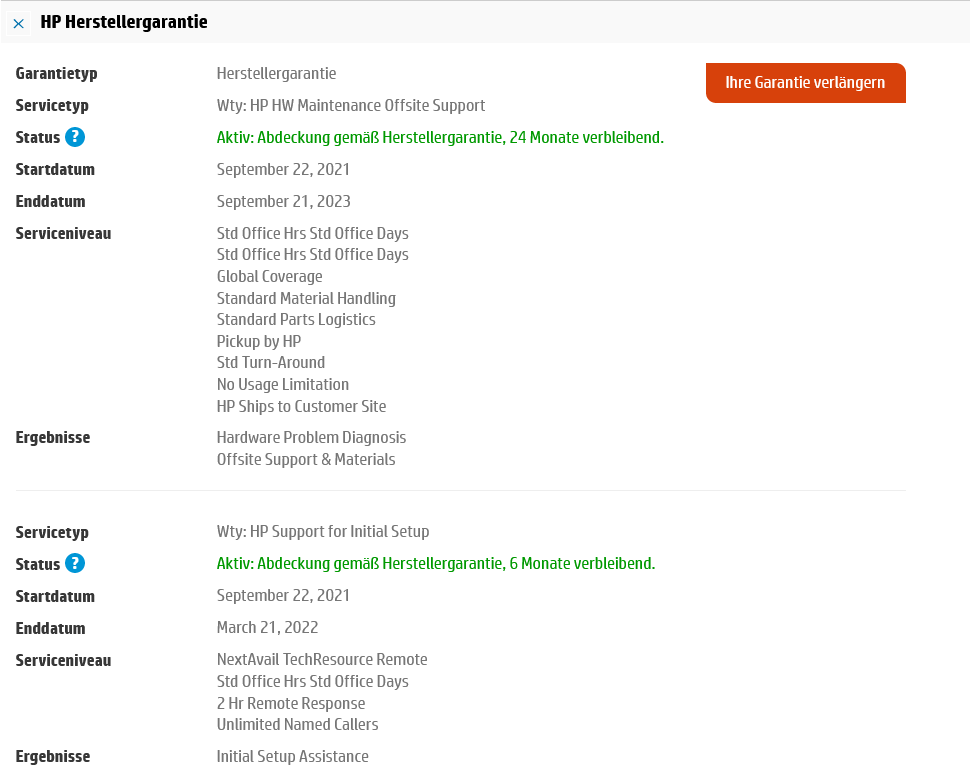Click Wty: HP Support for Initial Setup
Viewport: 970px width, 774px height.
click(323, 532)
